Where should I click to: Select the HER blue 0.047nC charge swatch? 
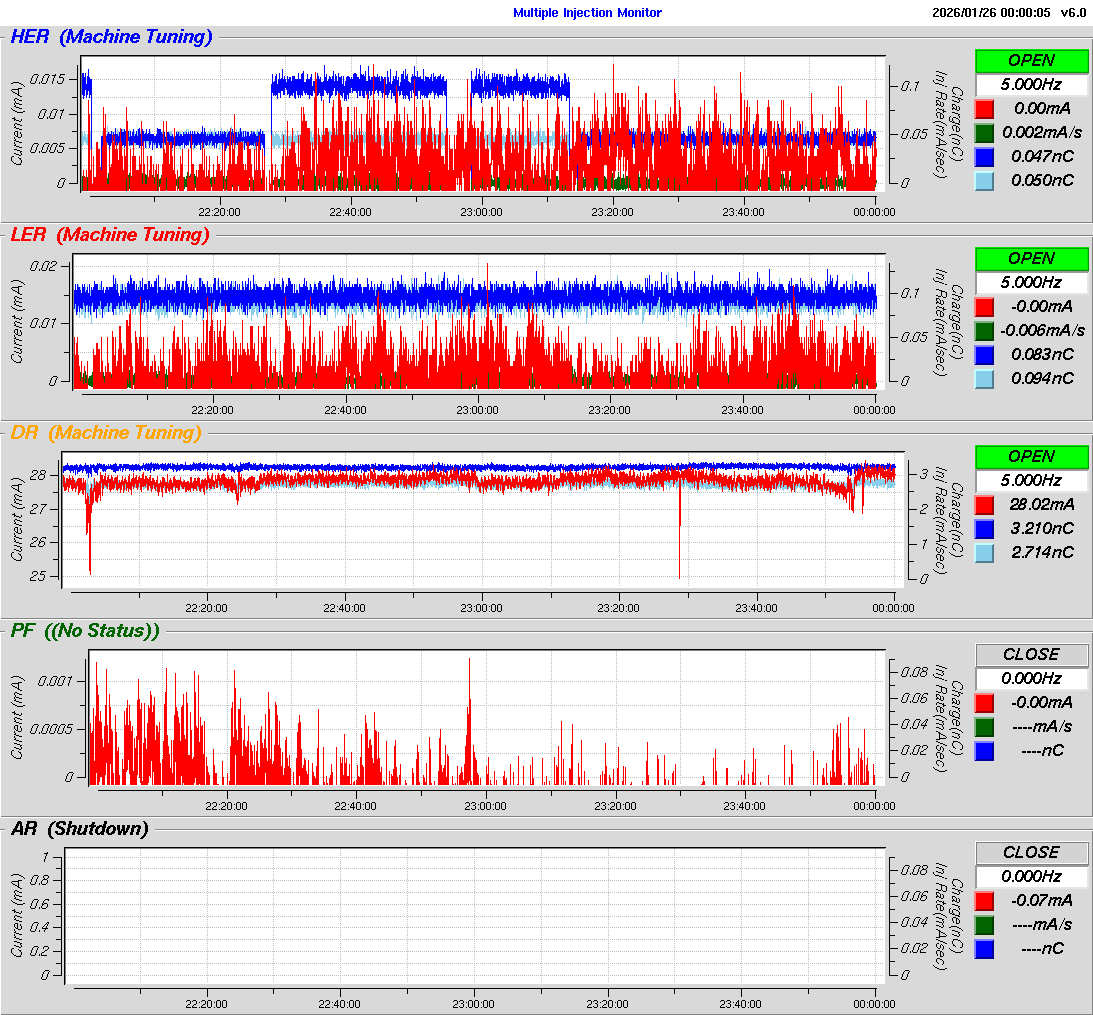[x=985, y=156]
